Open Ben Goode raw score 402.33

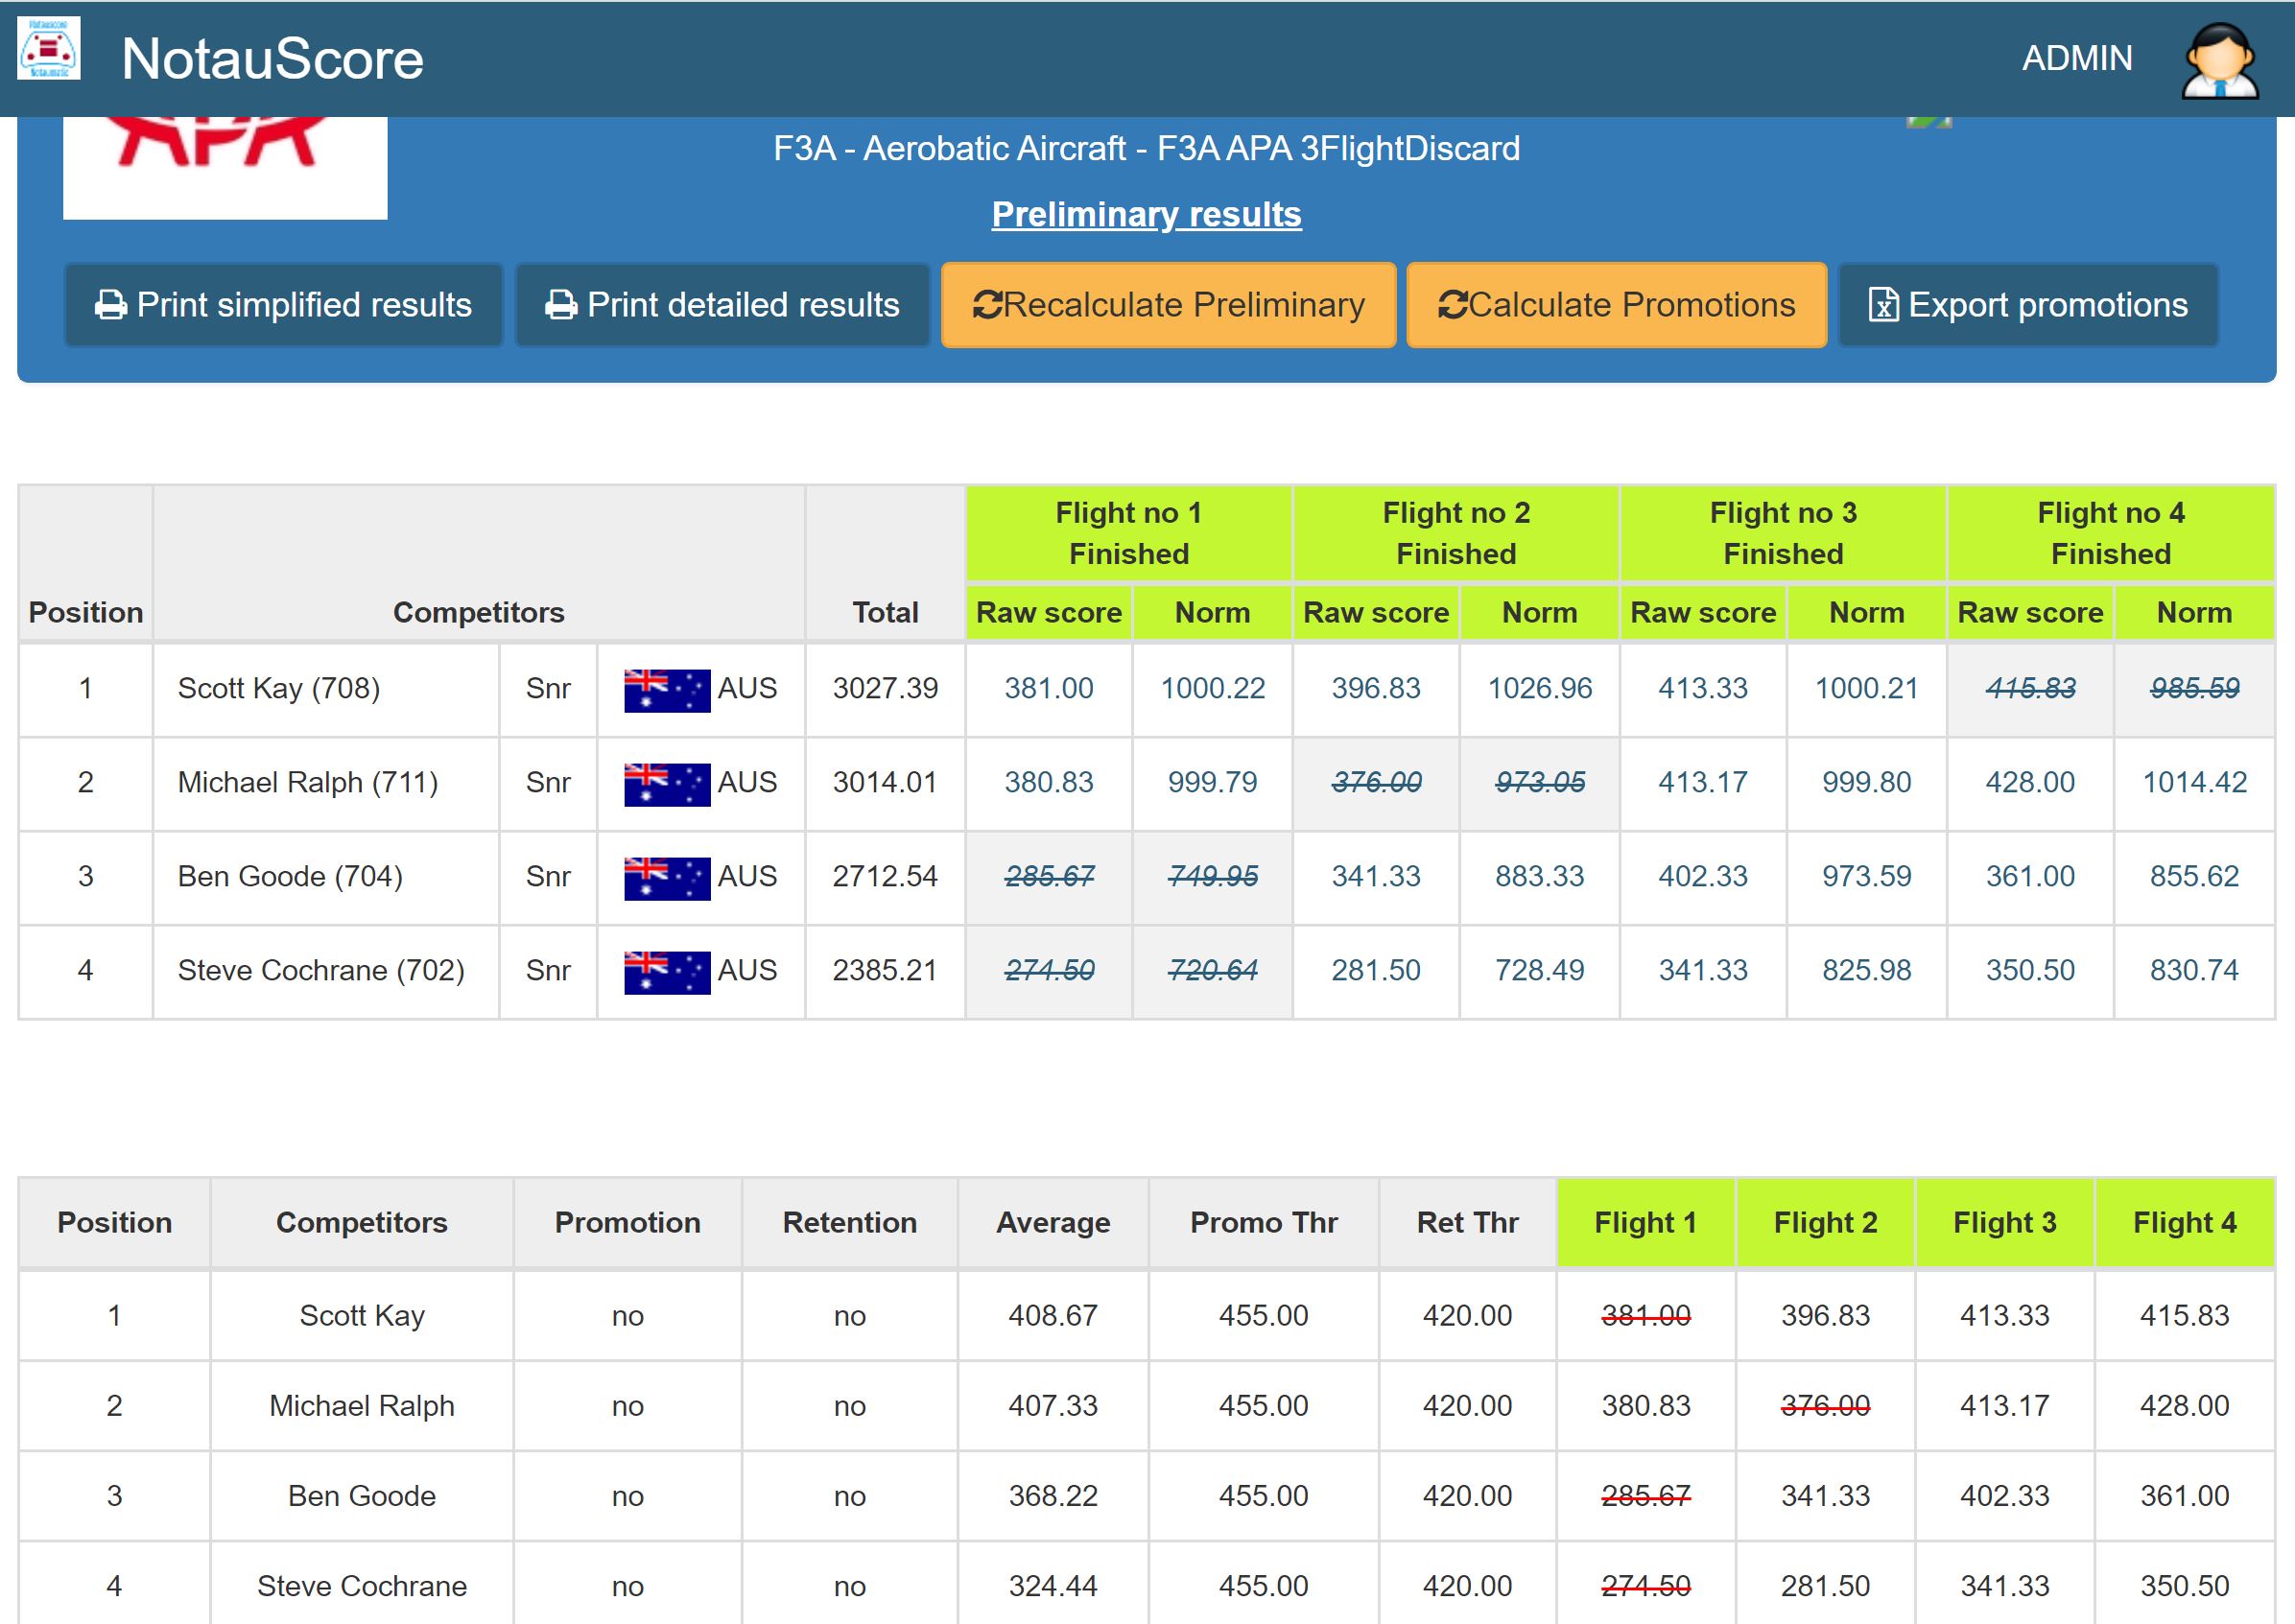point(1703,876)
